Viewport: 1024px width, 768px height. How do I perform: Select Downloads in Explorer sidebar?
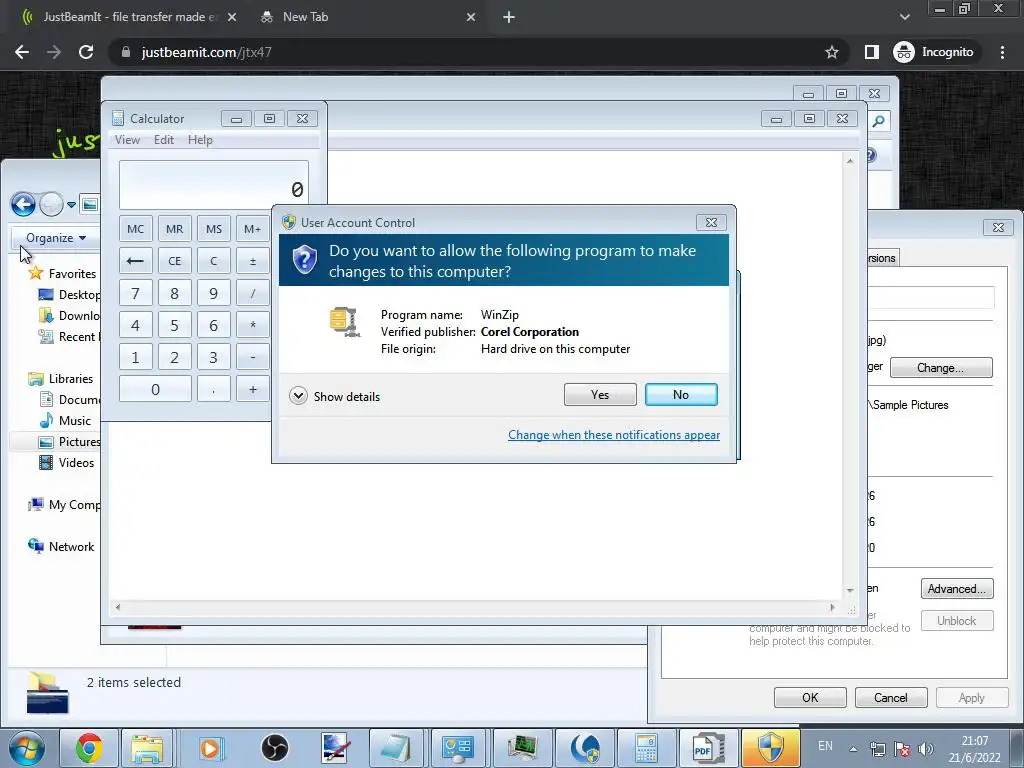pyautogui.click(x=71, y=315)
